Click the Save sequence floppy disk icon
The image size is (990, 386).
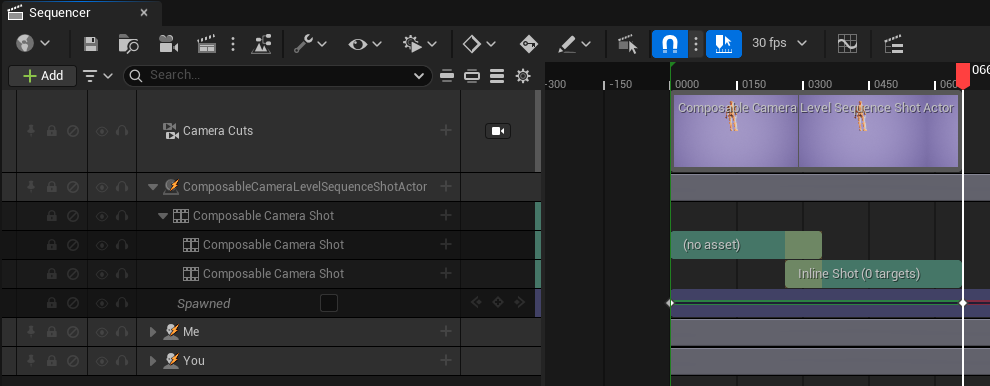point(91,44)
